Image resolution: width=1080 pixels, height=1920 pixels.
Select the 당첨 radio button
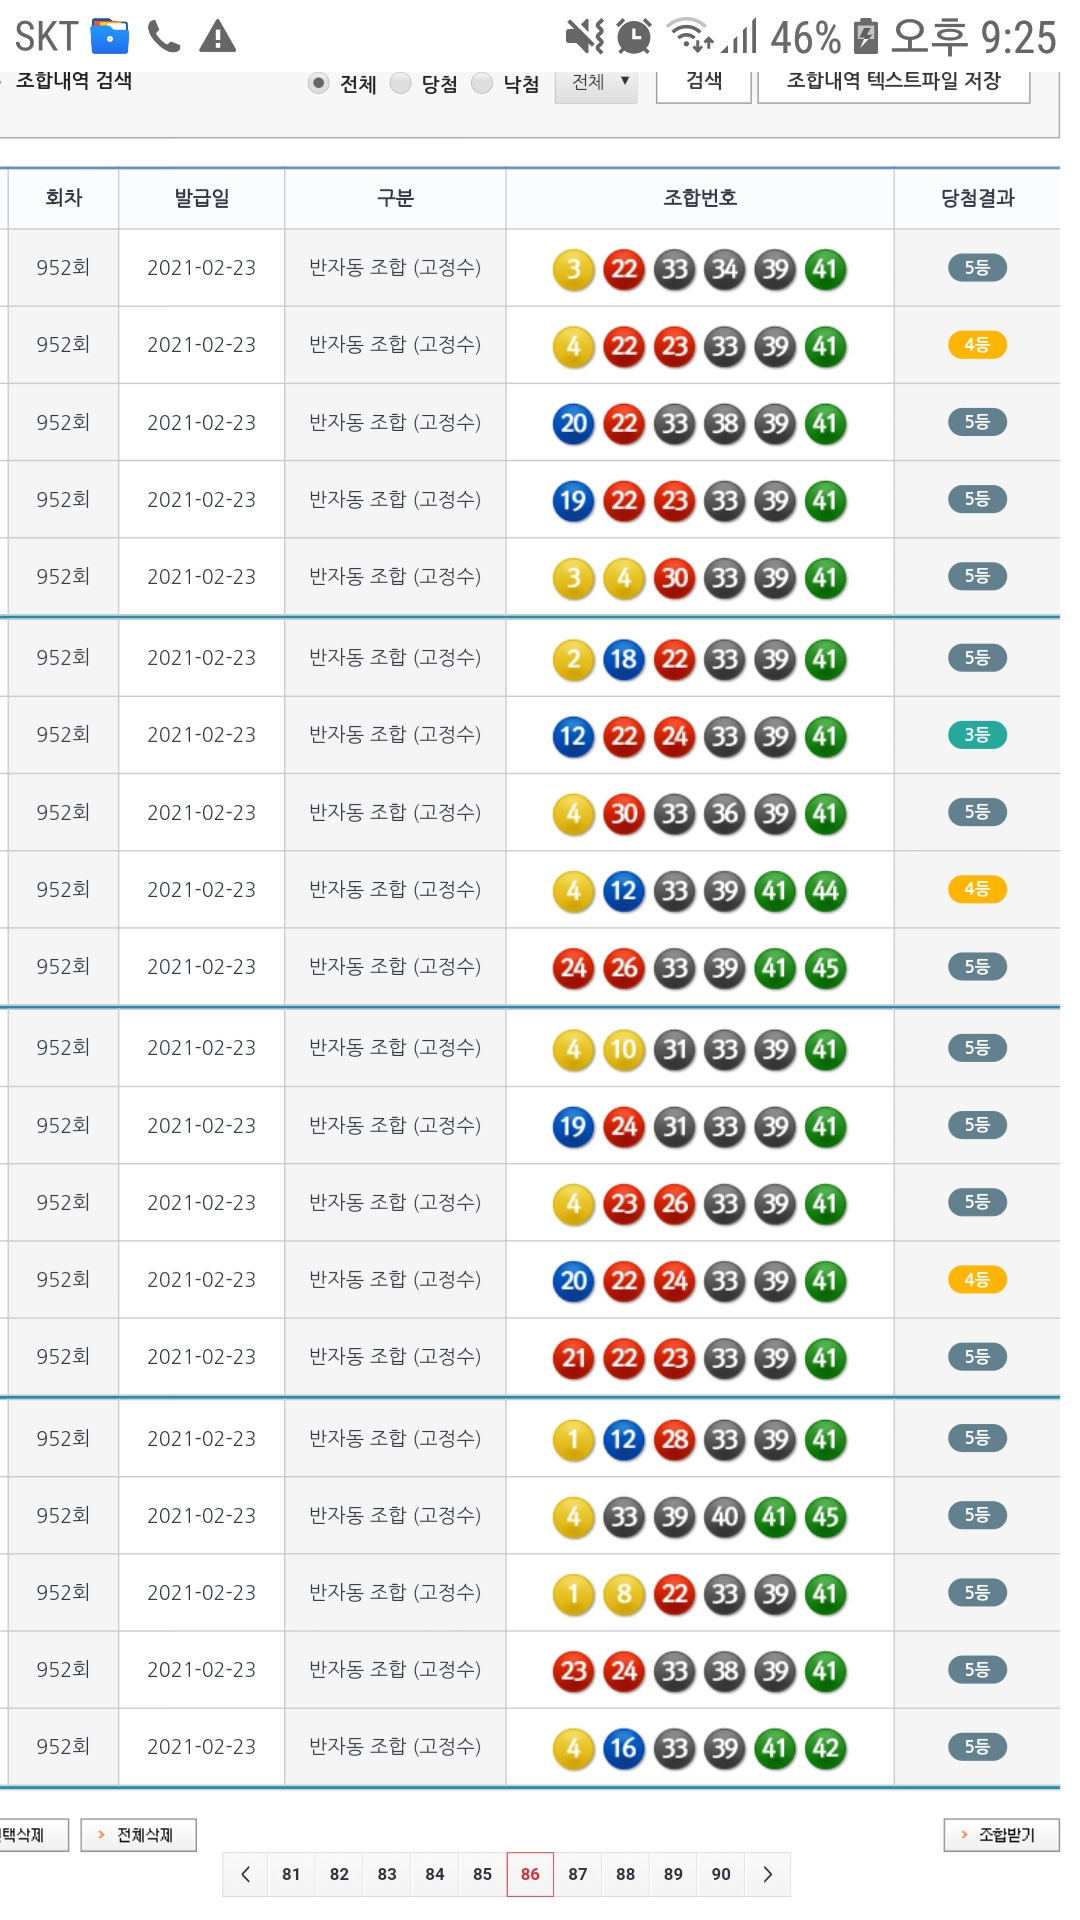401,83
